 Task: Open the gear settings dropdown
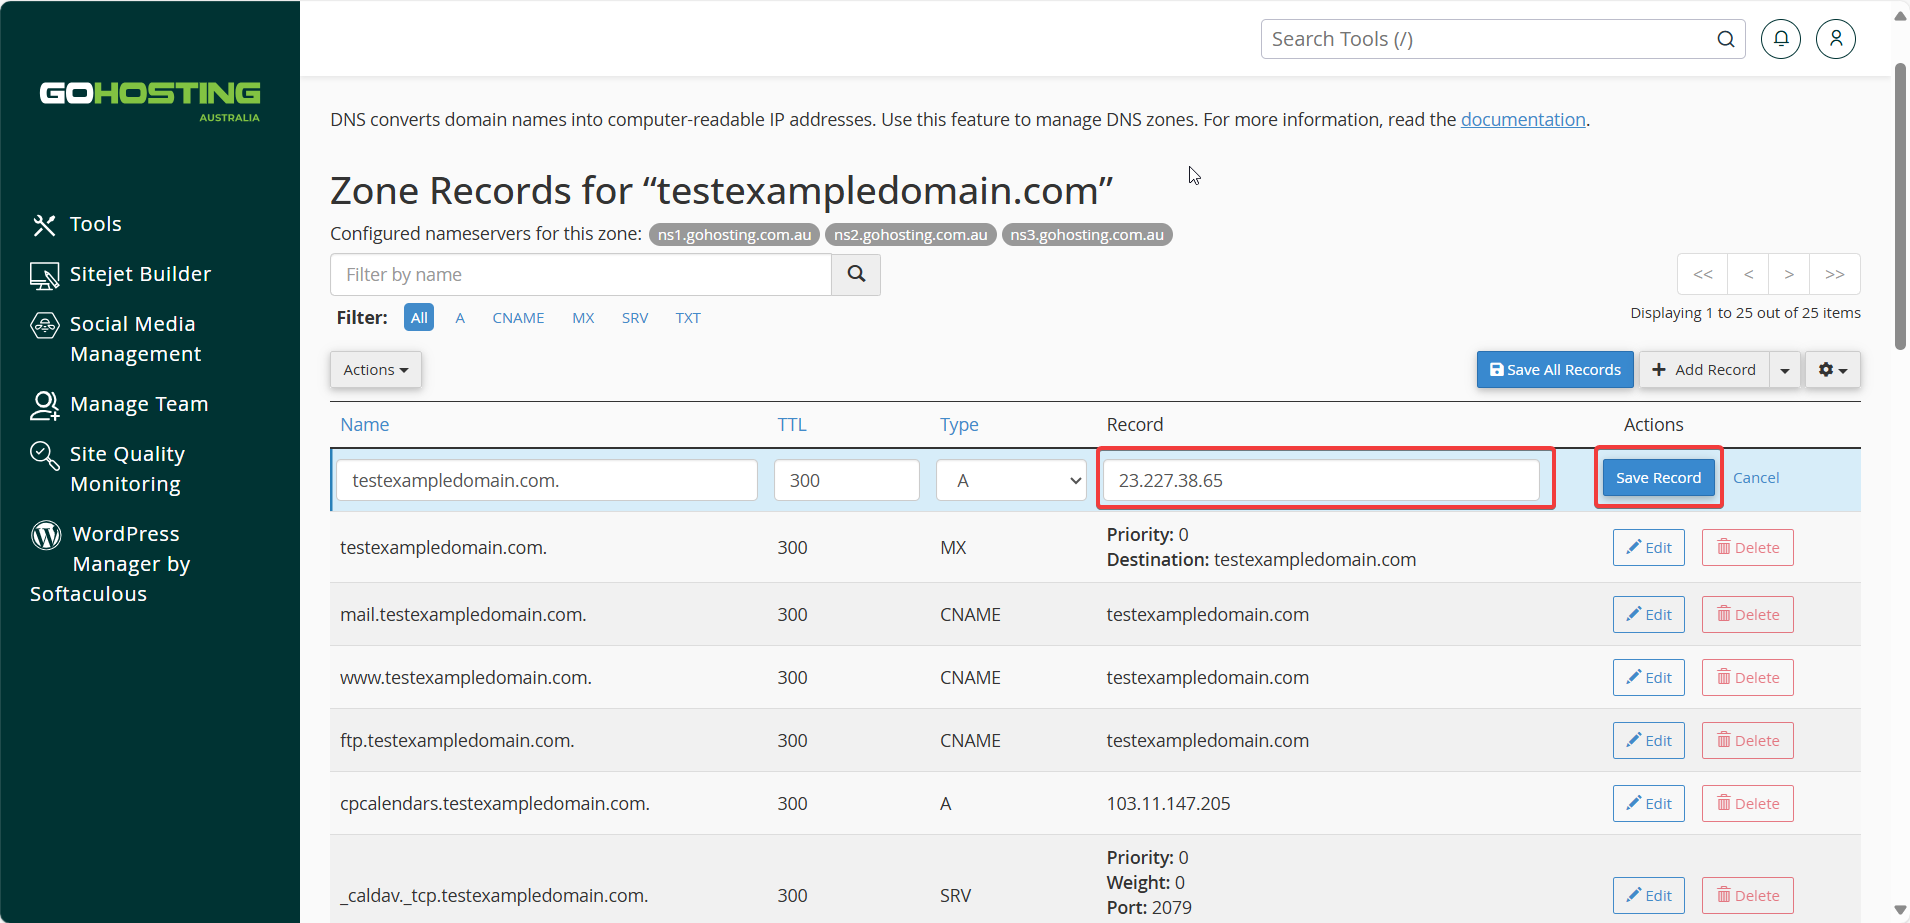(1833, 370)
